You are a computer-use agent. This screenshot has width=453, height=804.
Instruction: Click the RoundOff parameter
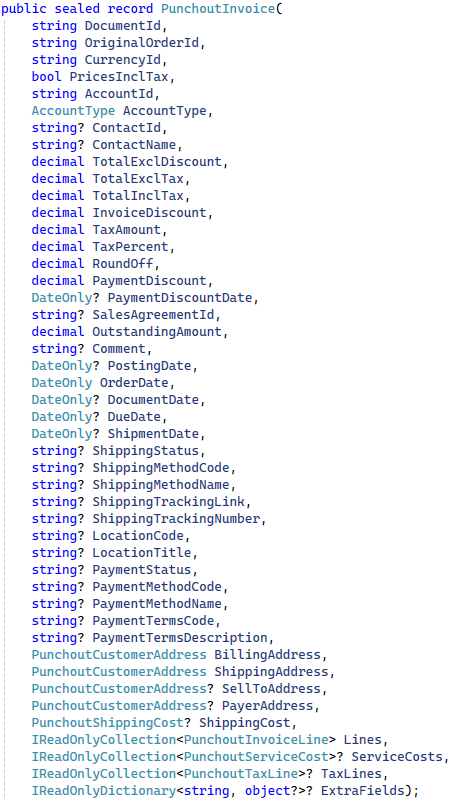[123, 264]
